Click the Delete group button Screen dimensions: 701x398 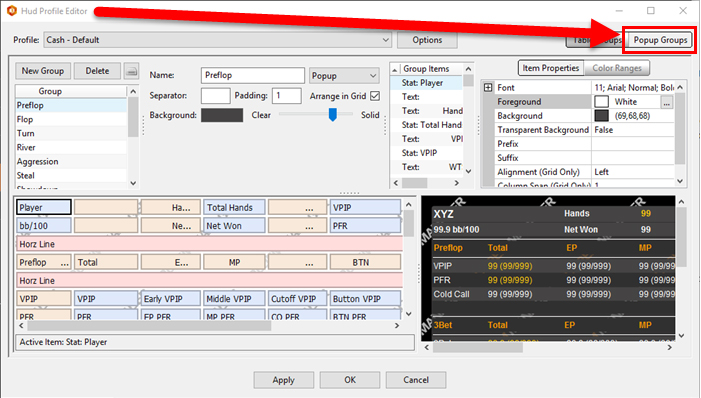97,71
